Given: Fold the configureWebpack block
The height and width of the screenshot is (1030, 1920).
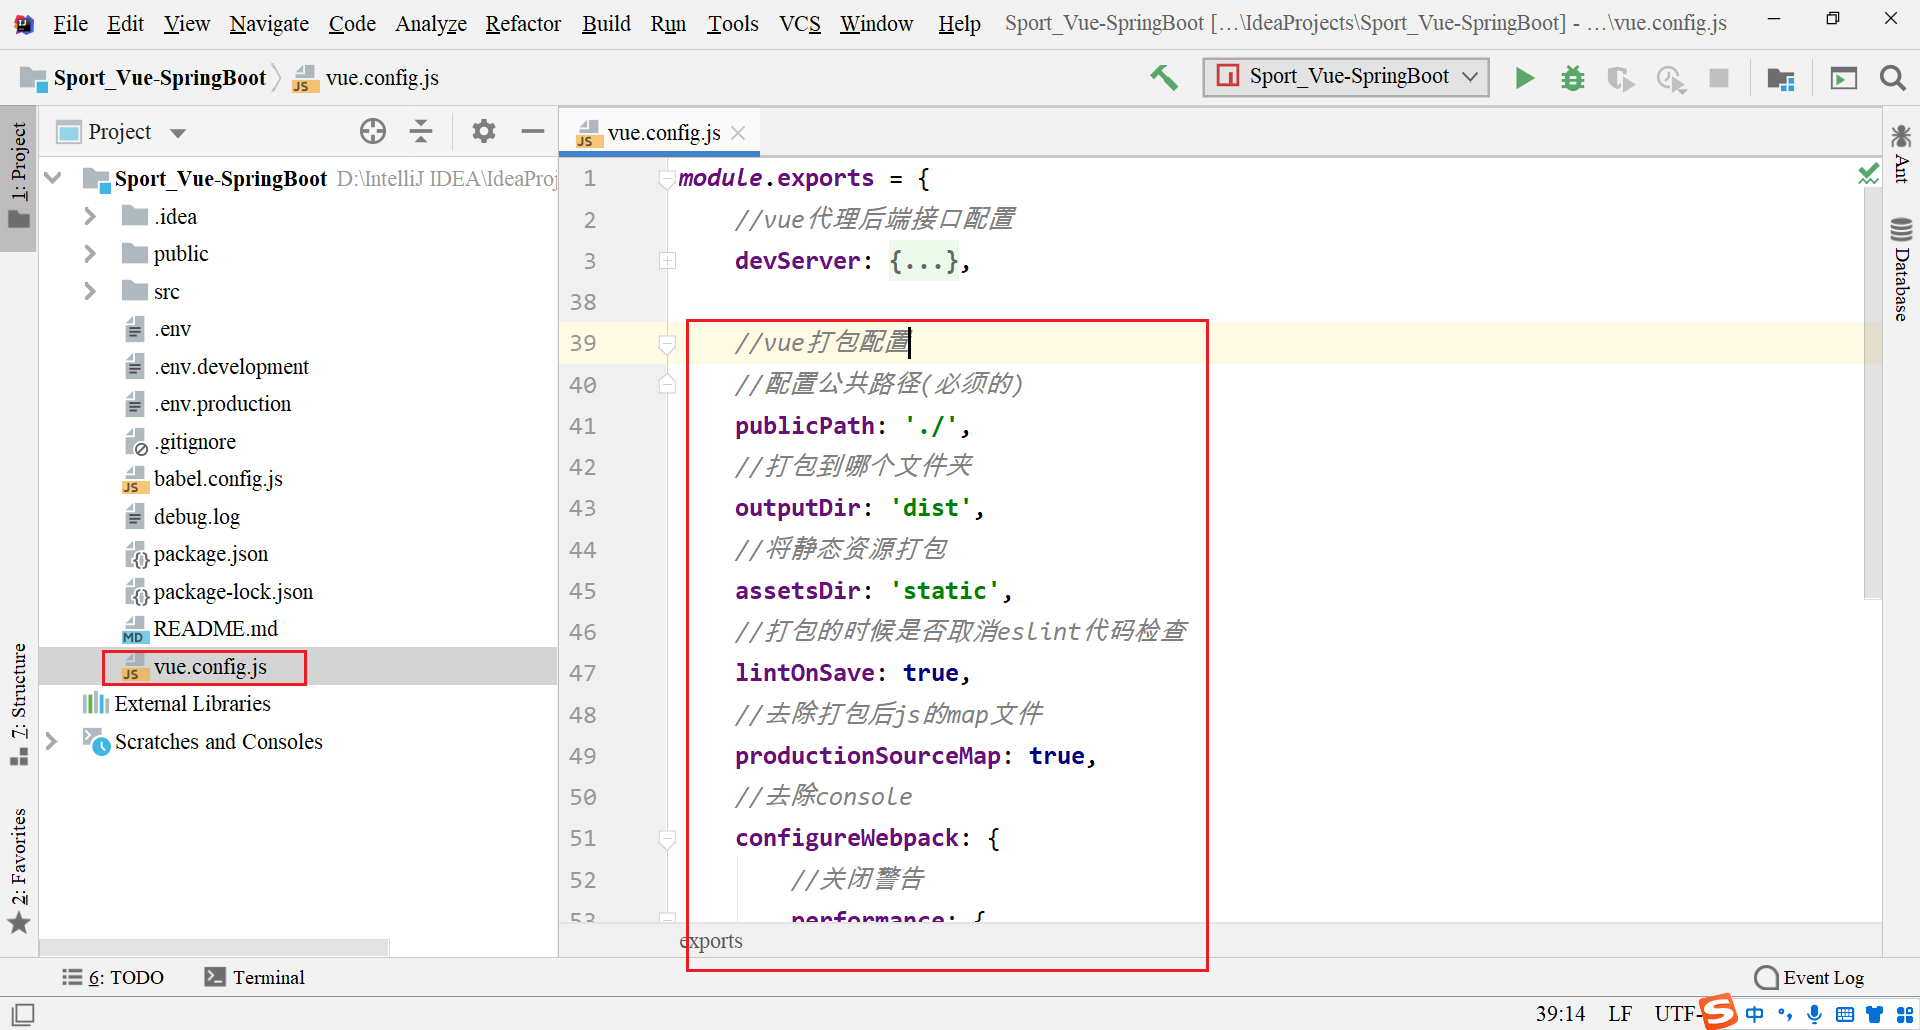Looking at the screenshot, I should click(667, 838).
